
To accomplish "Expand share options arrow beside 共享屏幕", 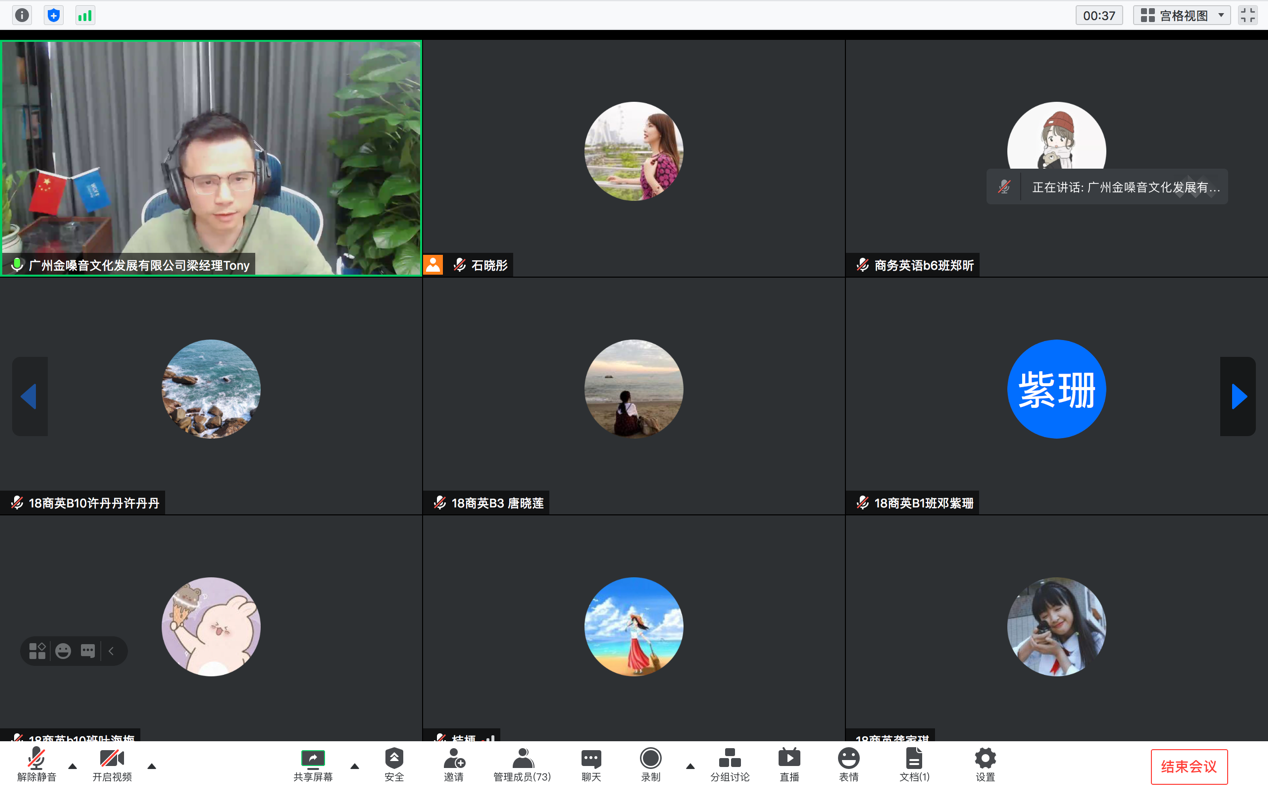I will point(355,767).
